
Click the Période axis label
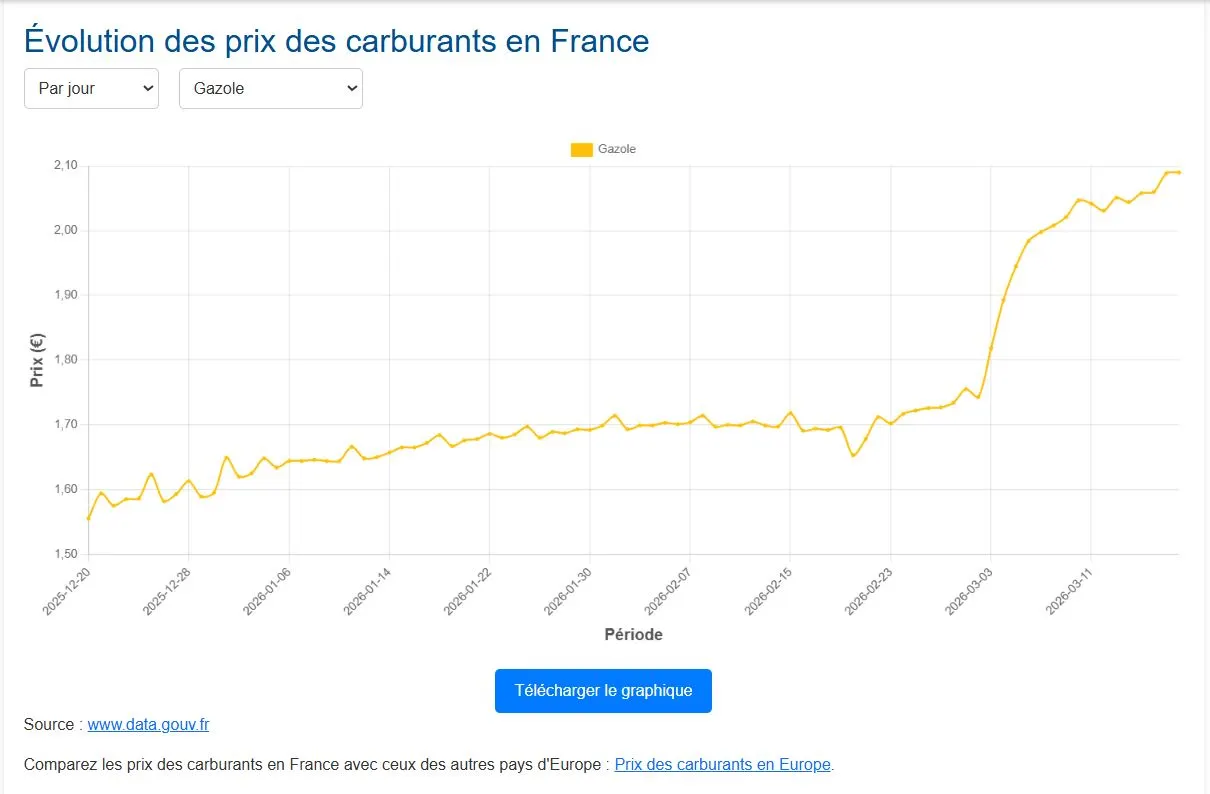pos(633,634)
